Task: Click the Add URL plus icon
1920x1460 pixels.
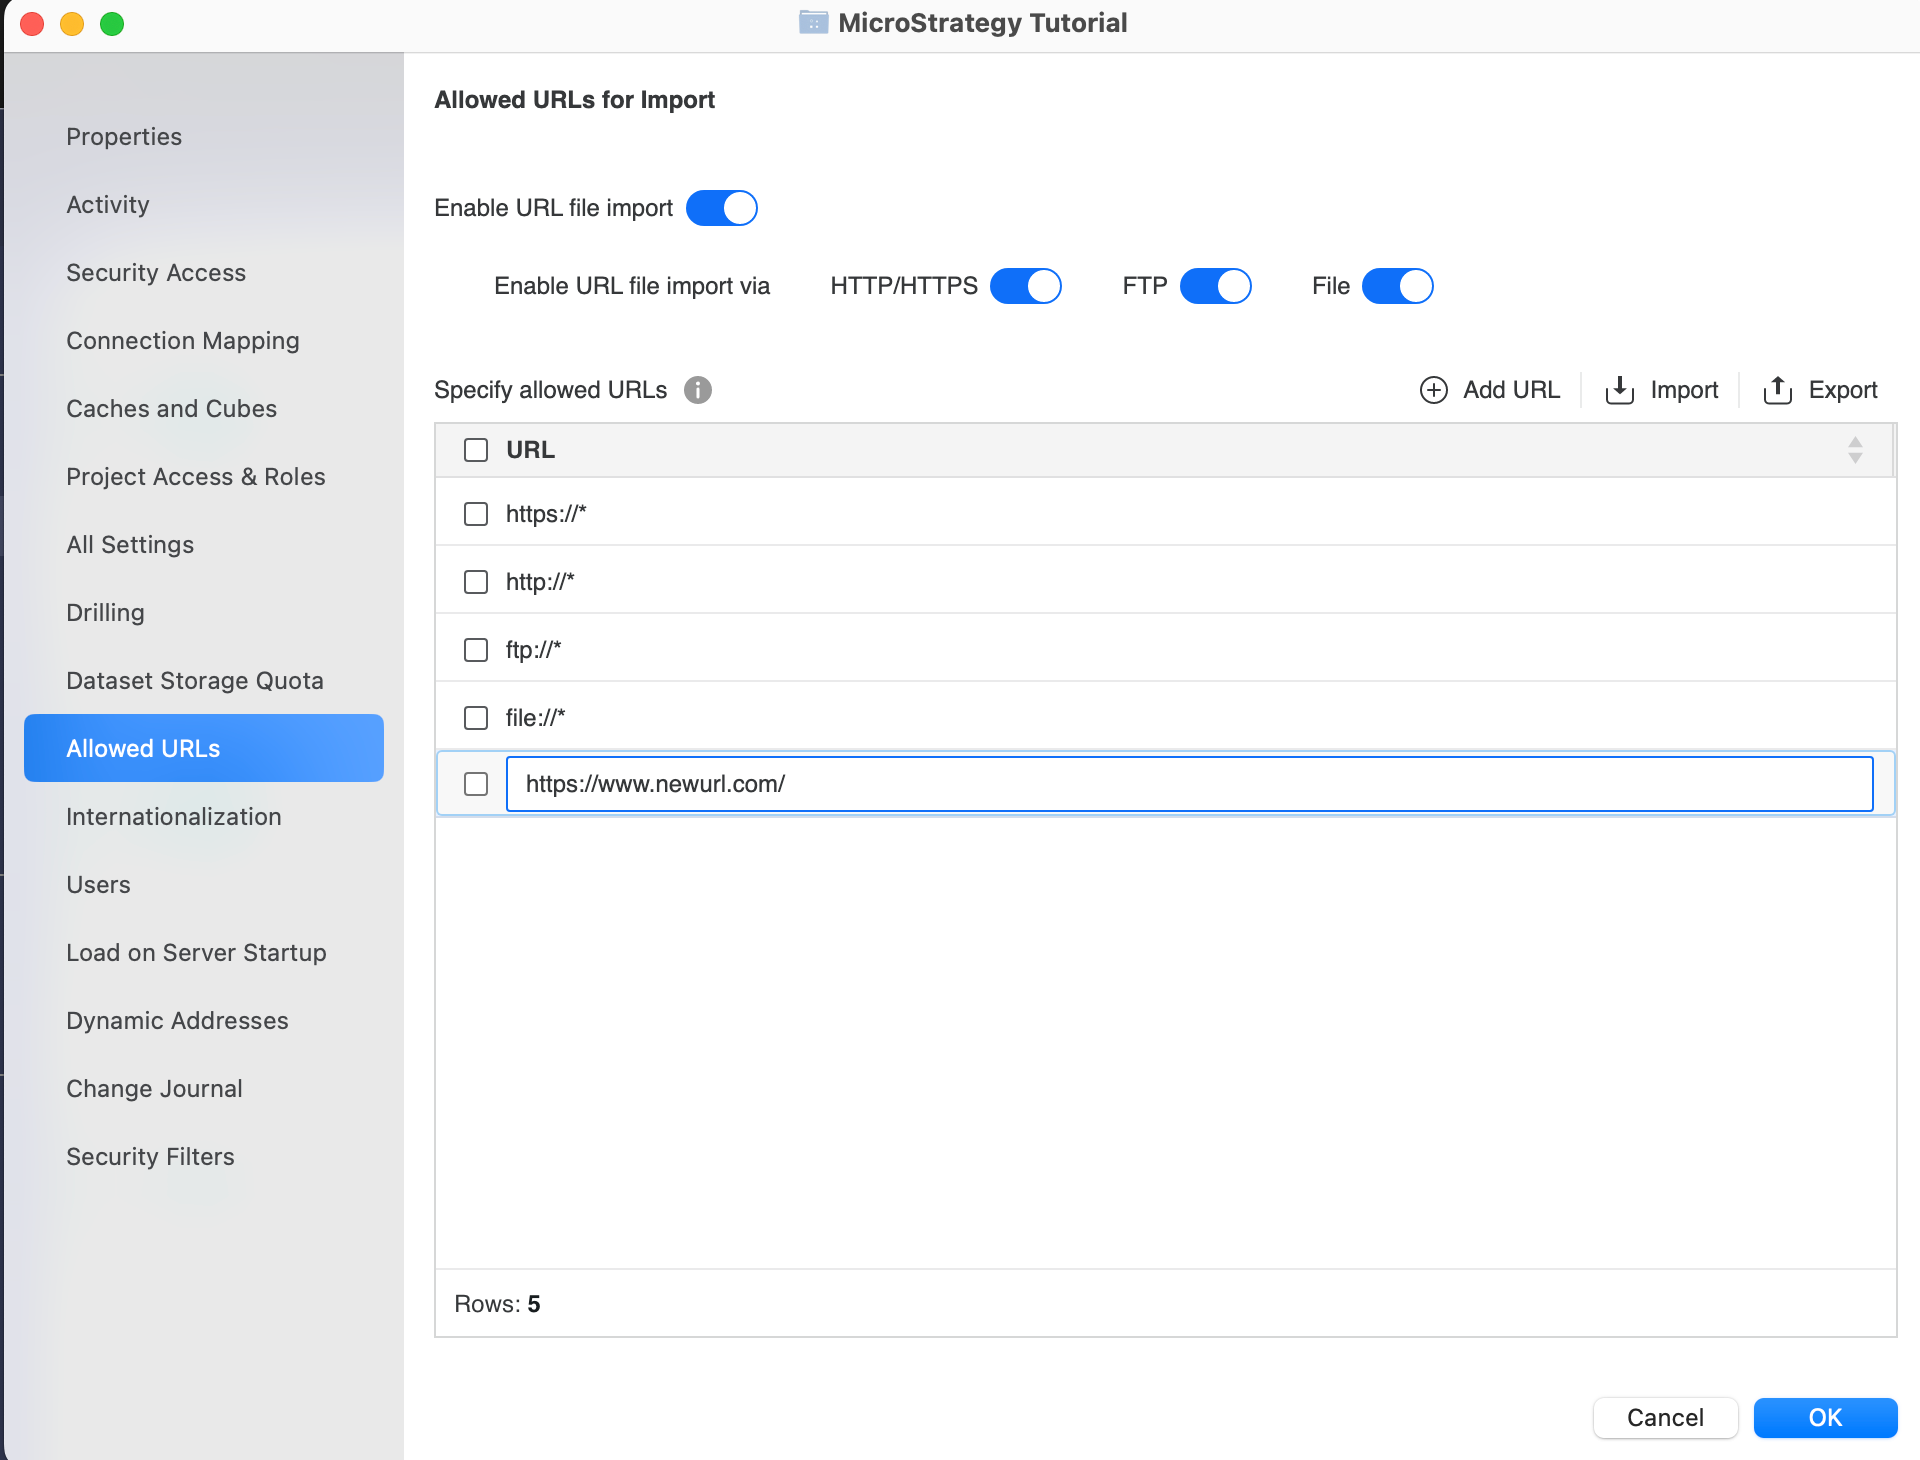Action: (x=1433, y=390)
